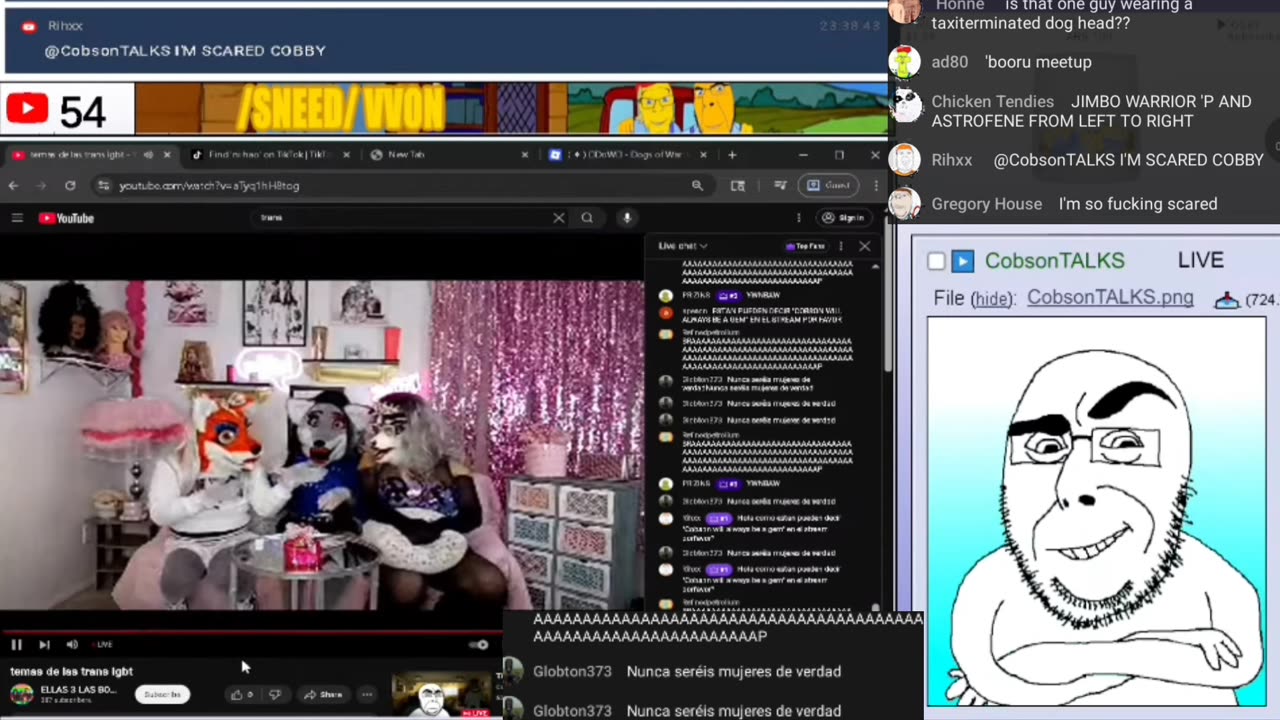The height and width of the screenshot is (720, 1280).
Task: Click Gregory House chat username
Action: [x=986, y=204]
